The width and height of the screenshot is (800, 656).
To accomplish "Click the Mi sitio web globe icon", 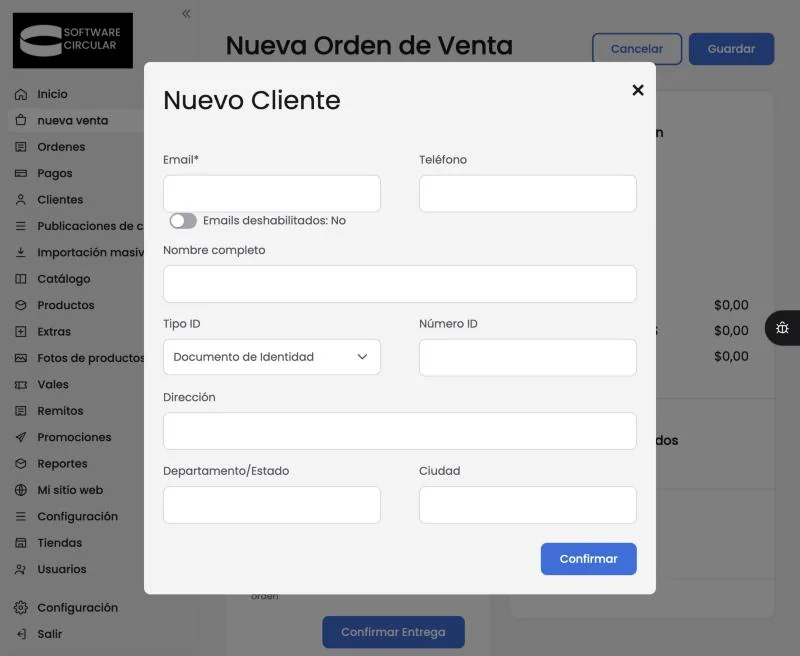I will pyautogui.click(x=21, y=490).
